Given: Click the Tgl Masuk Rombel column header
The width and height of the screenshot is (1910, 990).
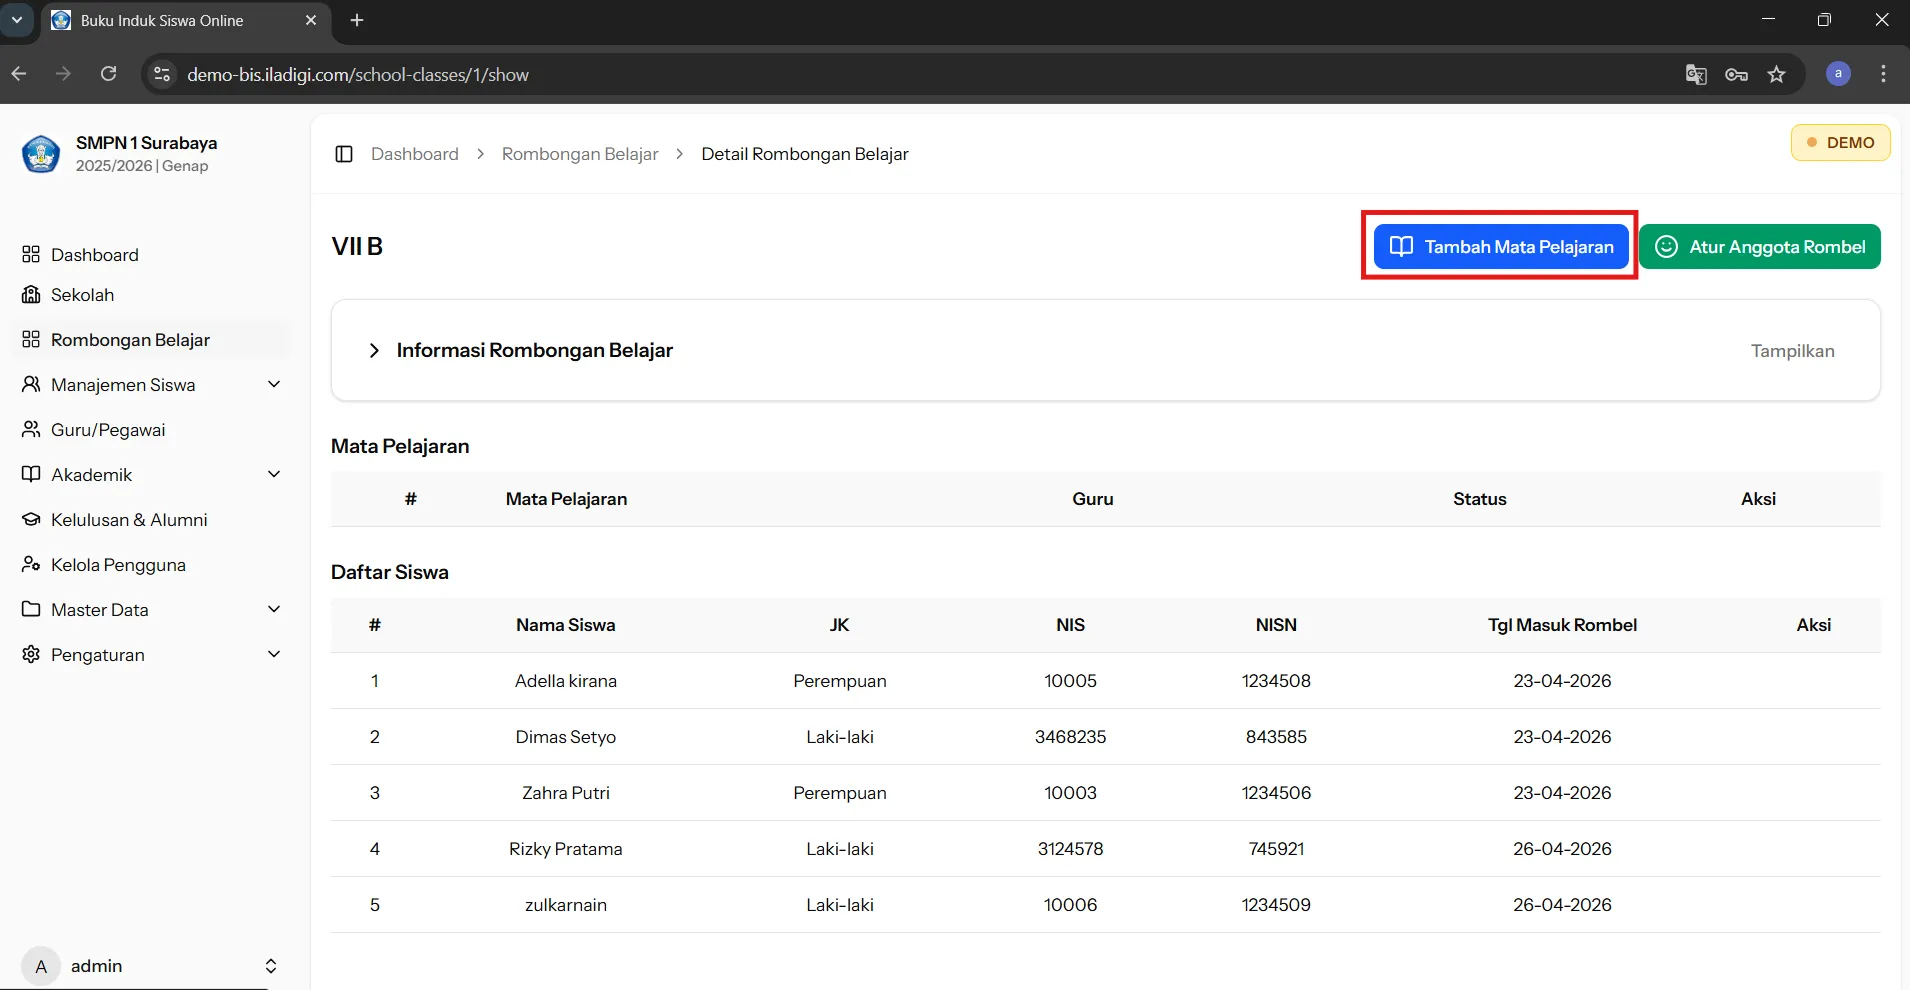Looking at the screenshot, I should (x=1562, y=625).
